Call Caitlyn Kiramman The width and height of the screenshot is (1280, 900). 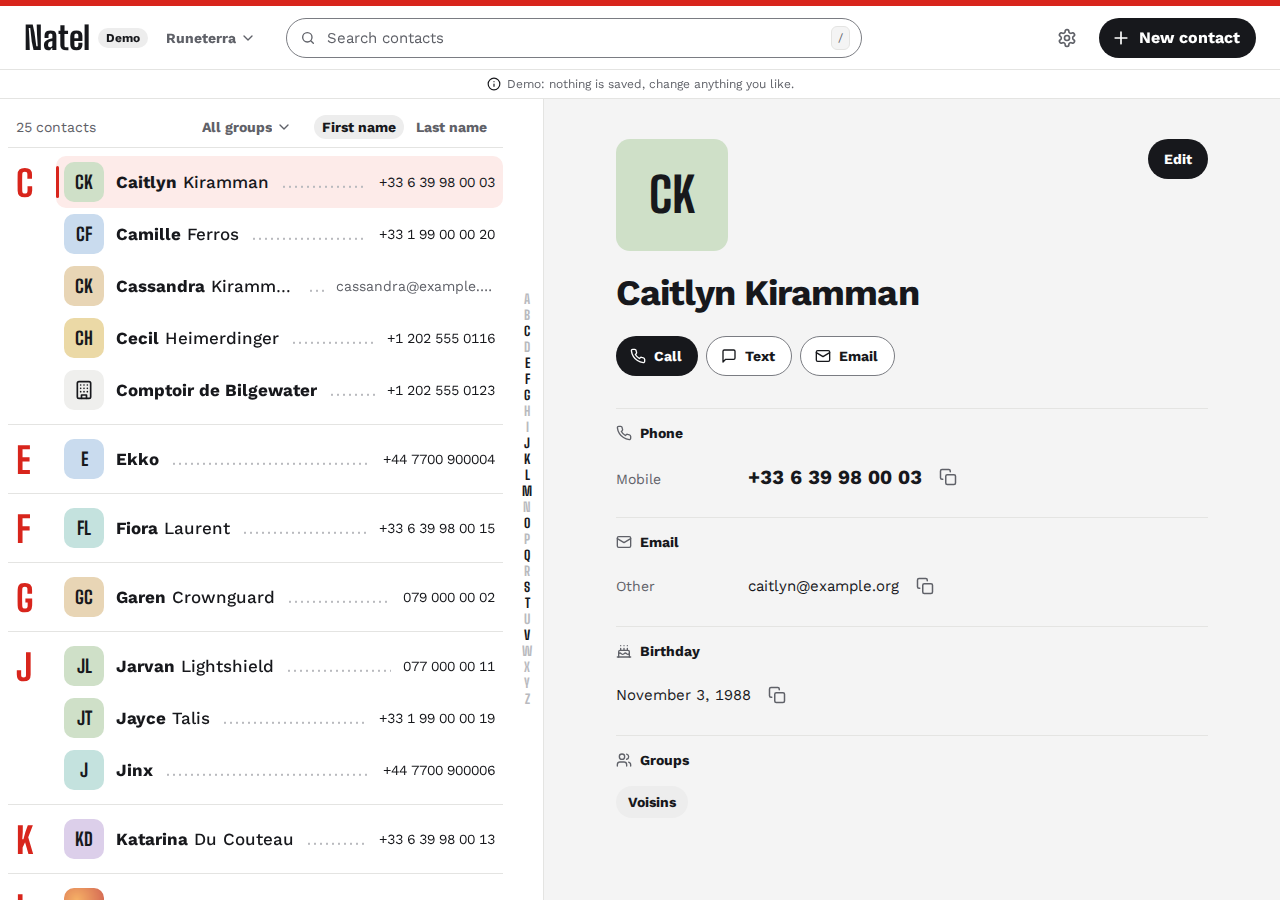pyautogui.click(x=657, y=356)
